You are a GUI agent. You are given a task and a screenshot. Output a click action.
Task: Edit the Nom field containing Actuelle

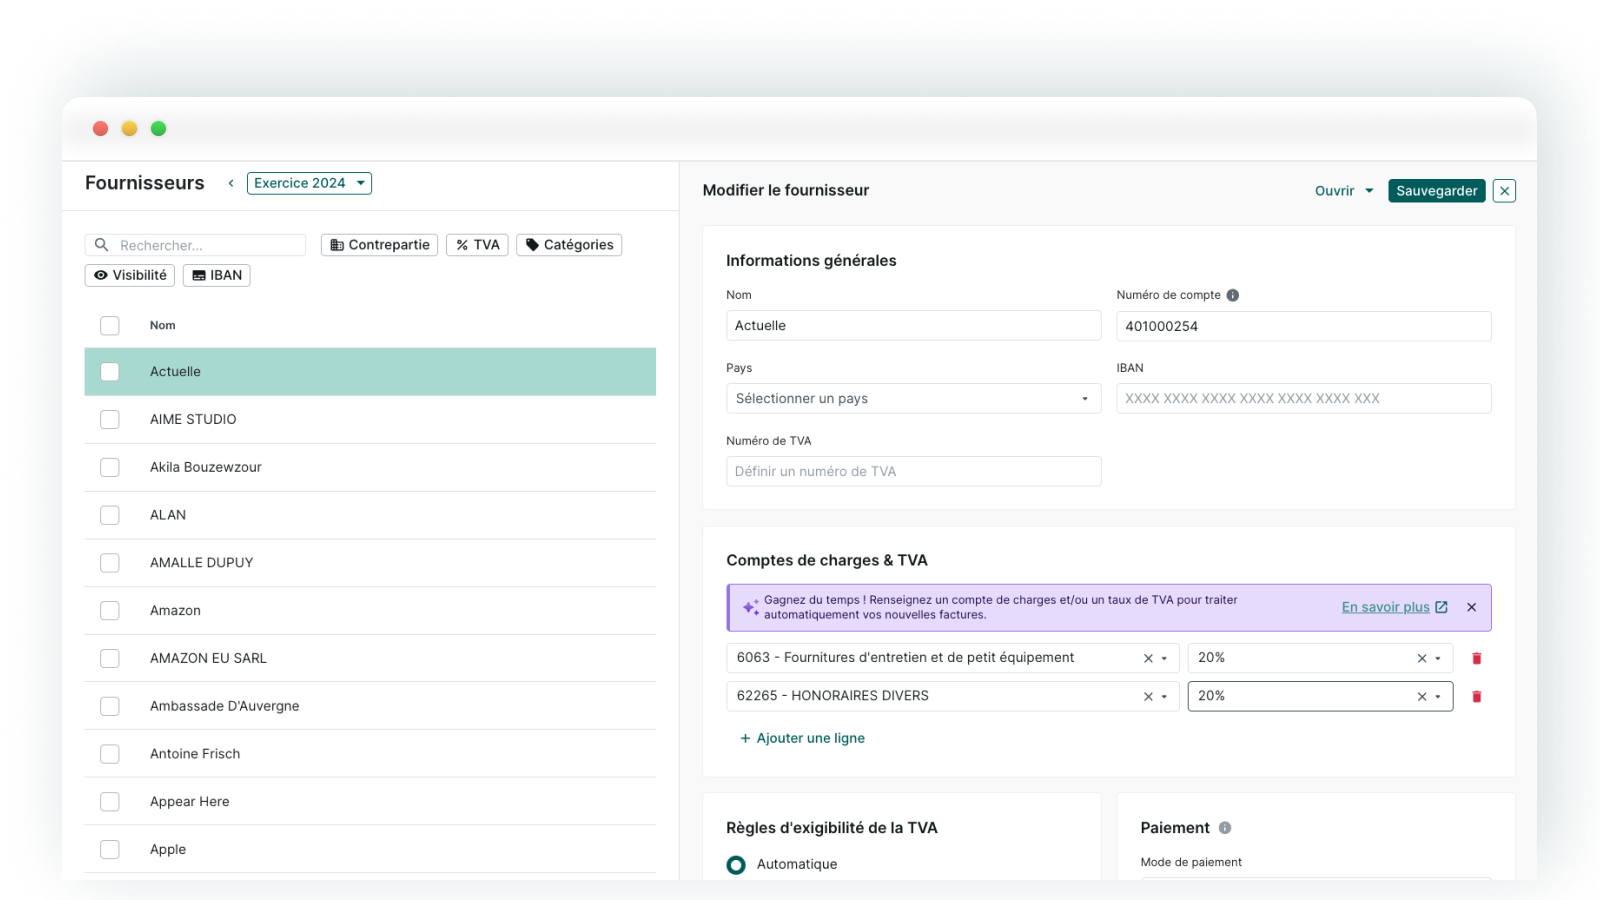[913, 326]
